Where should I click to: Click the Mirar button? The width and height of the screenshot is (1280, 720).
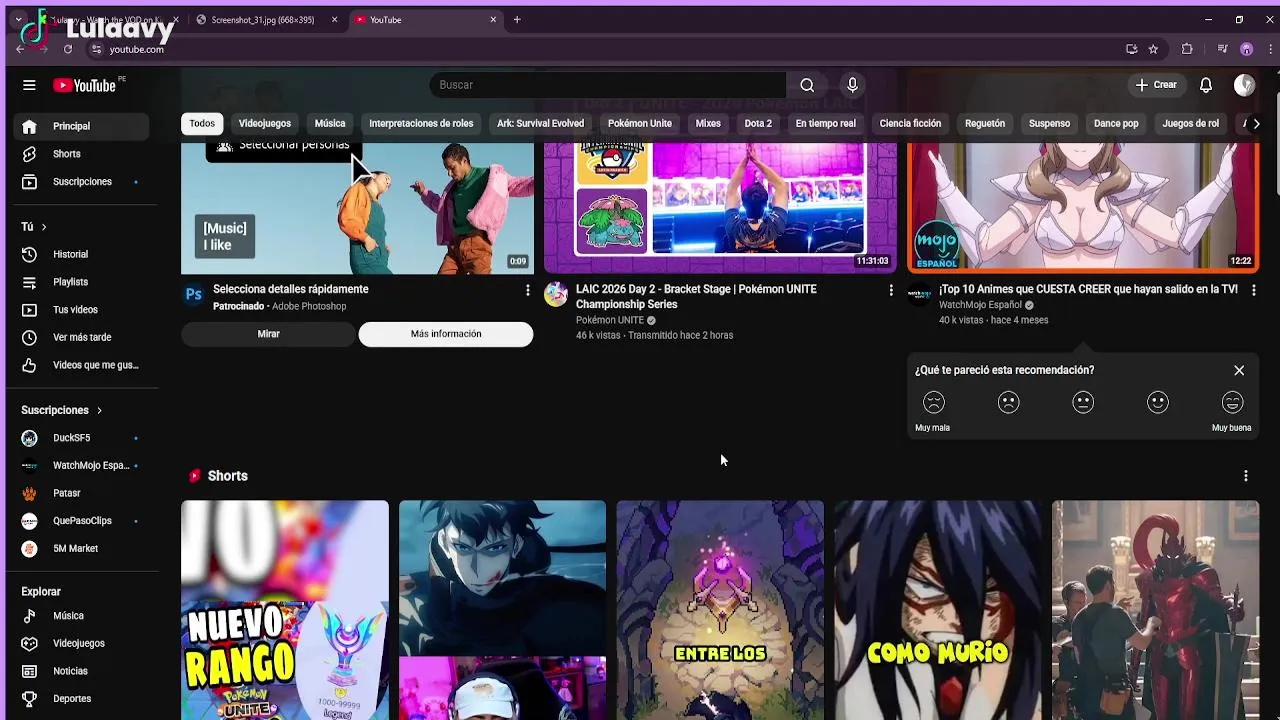tap(268, 334)
